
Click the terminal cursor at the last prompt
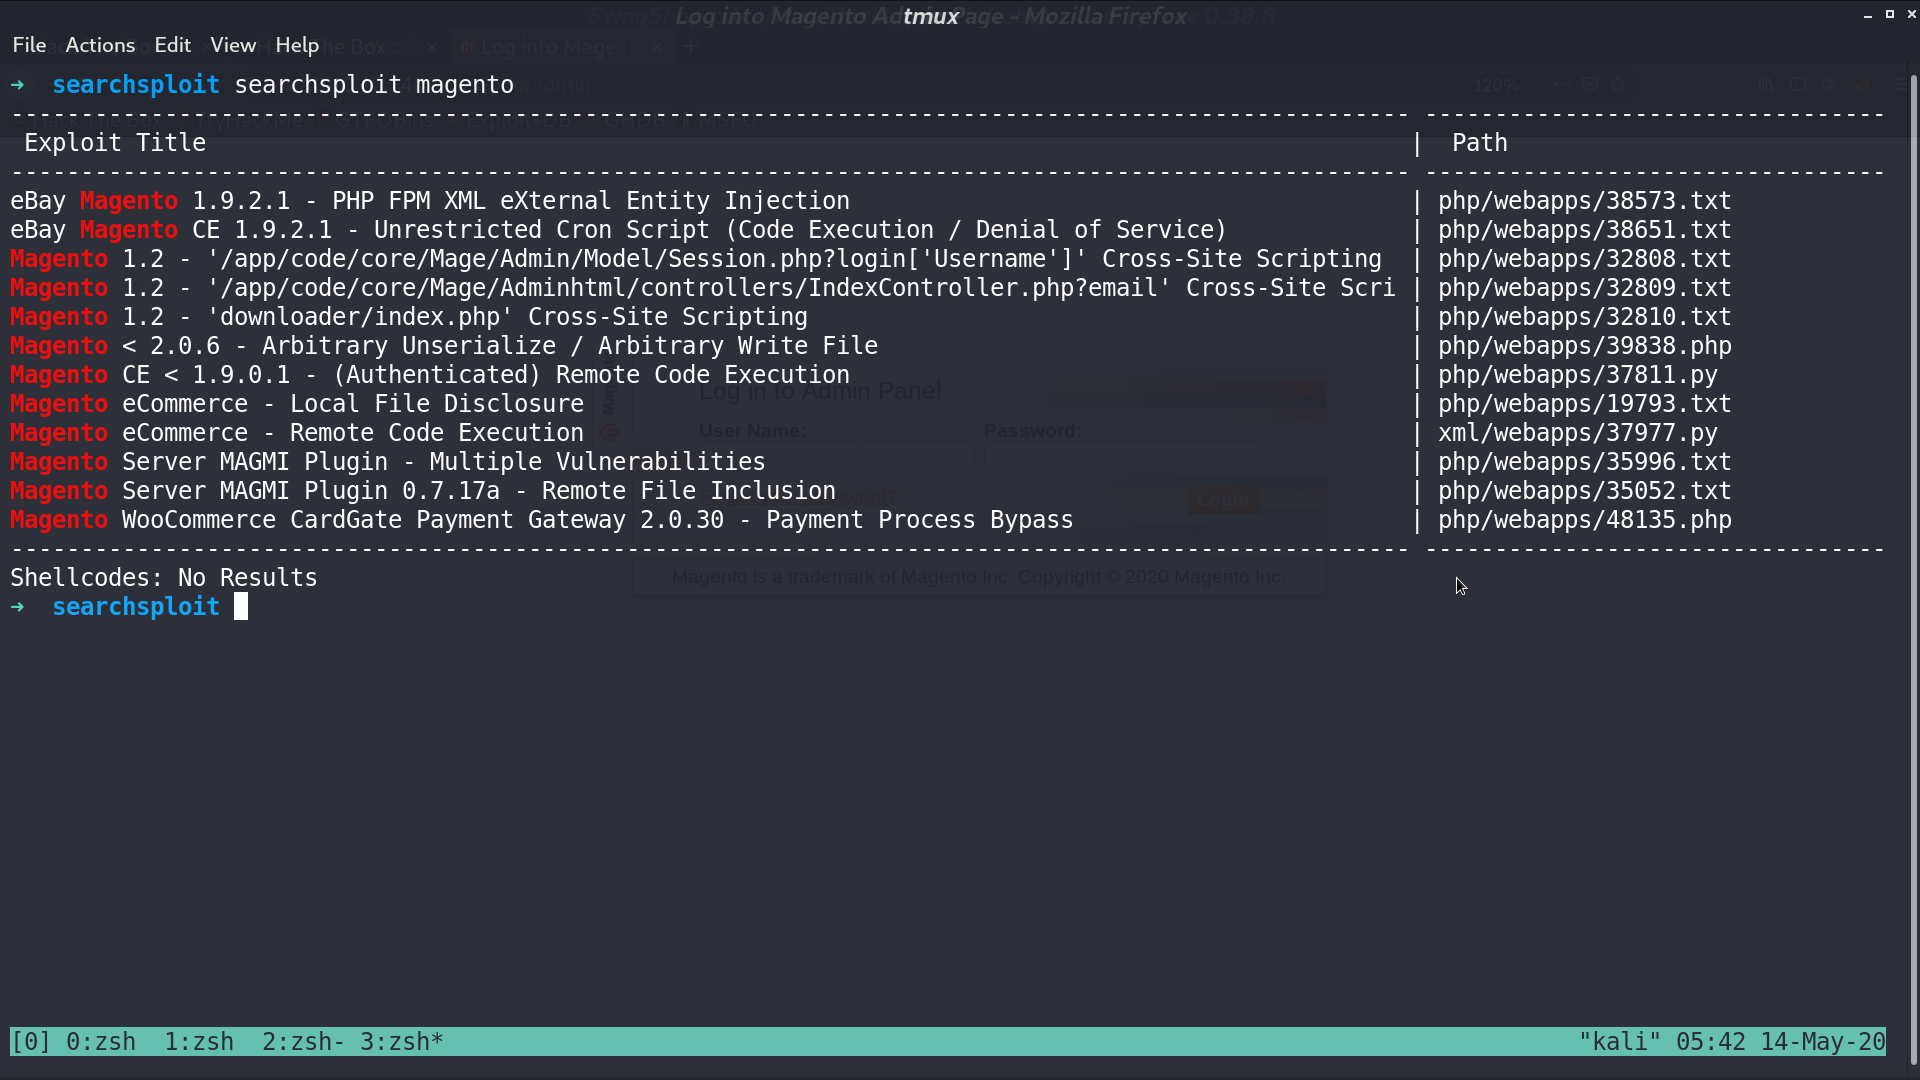[x=241, y=607]
